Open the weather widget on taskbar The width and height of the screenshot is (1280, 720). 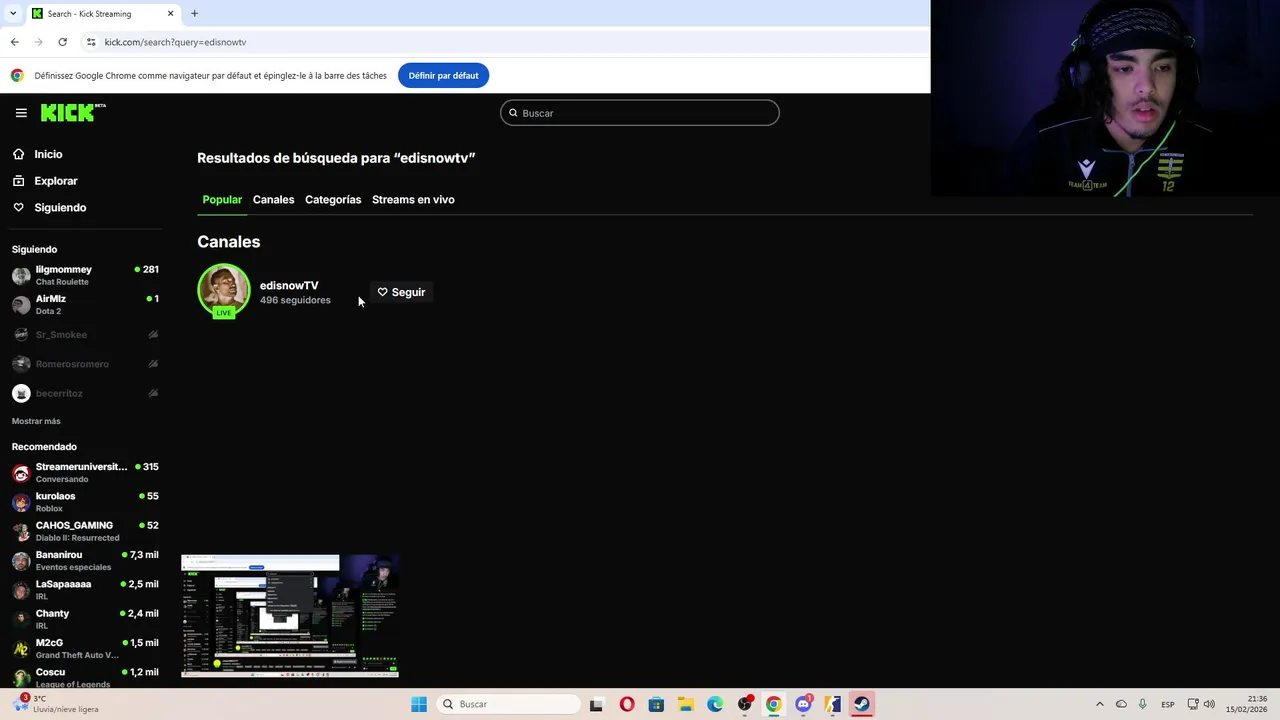(x=58, y=704)
